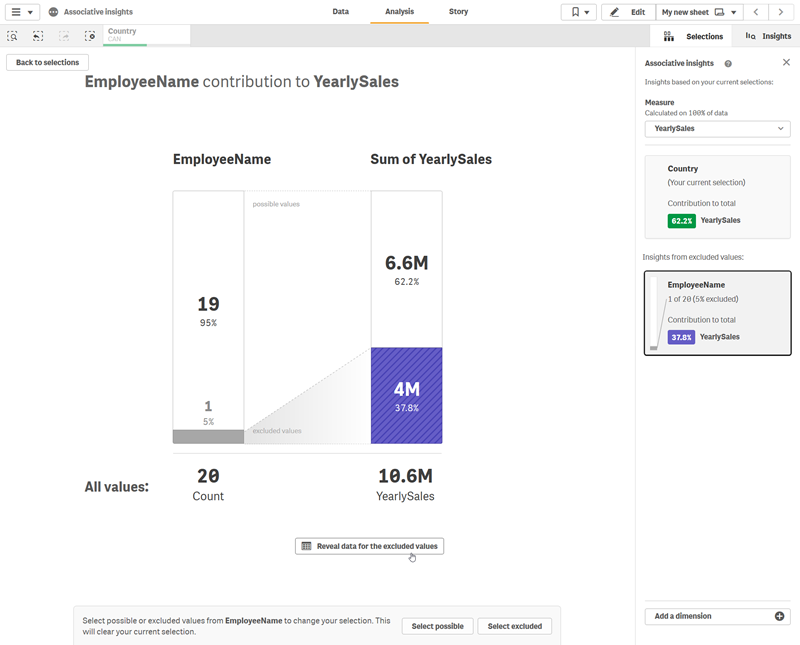Select the EmployeeName insight card
The height and width of the screenshot is (645, 800).
tap(717, 310)
